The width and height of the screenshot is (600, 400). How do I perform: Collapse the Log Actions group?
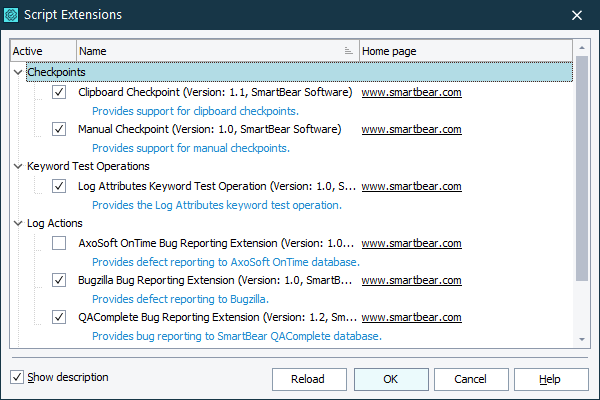point(19,223)
